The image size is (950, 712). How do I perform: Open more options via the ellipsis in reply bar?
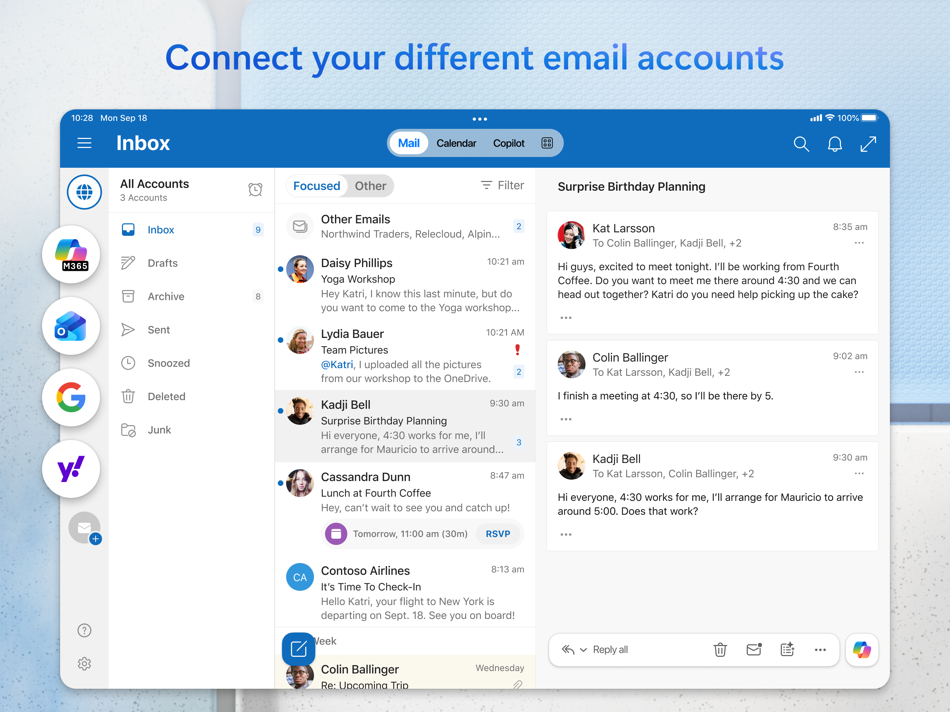click(820, 649)
